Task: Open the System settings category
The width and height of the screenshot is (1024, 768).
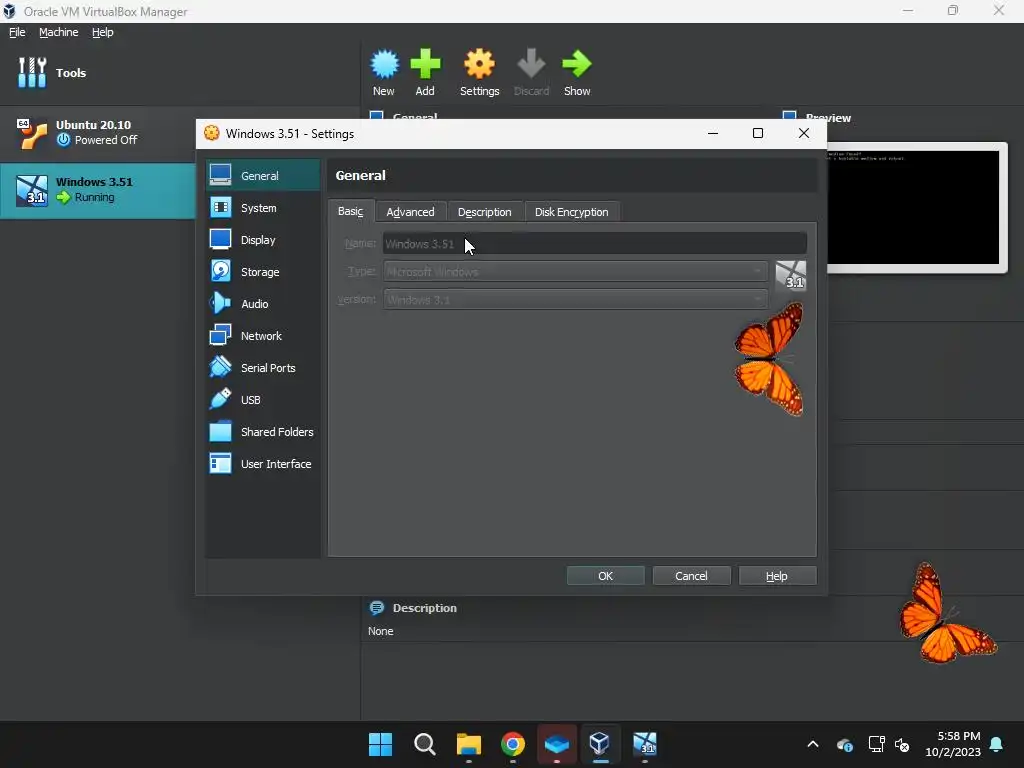Action: 263,208
